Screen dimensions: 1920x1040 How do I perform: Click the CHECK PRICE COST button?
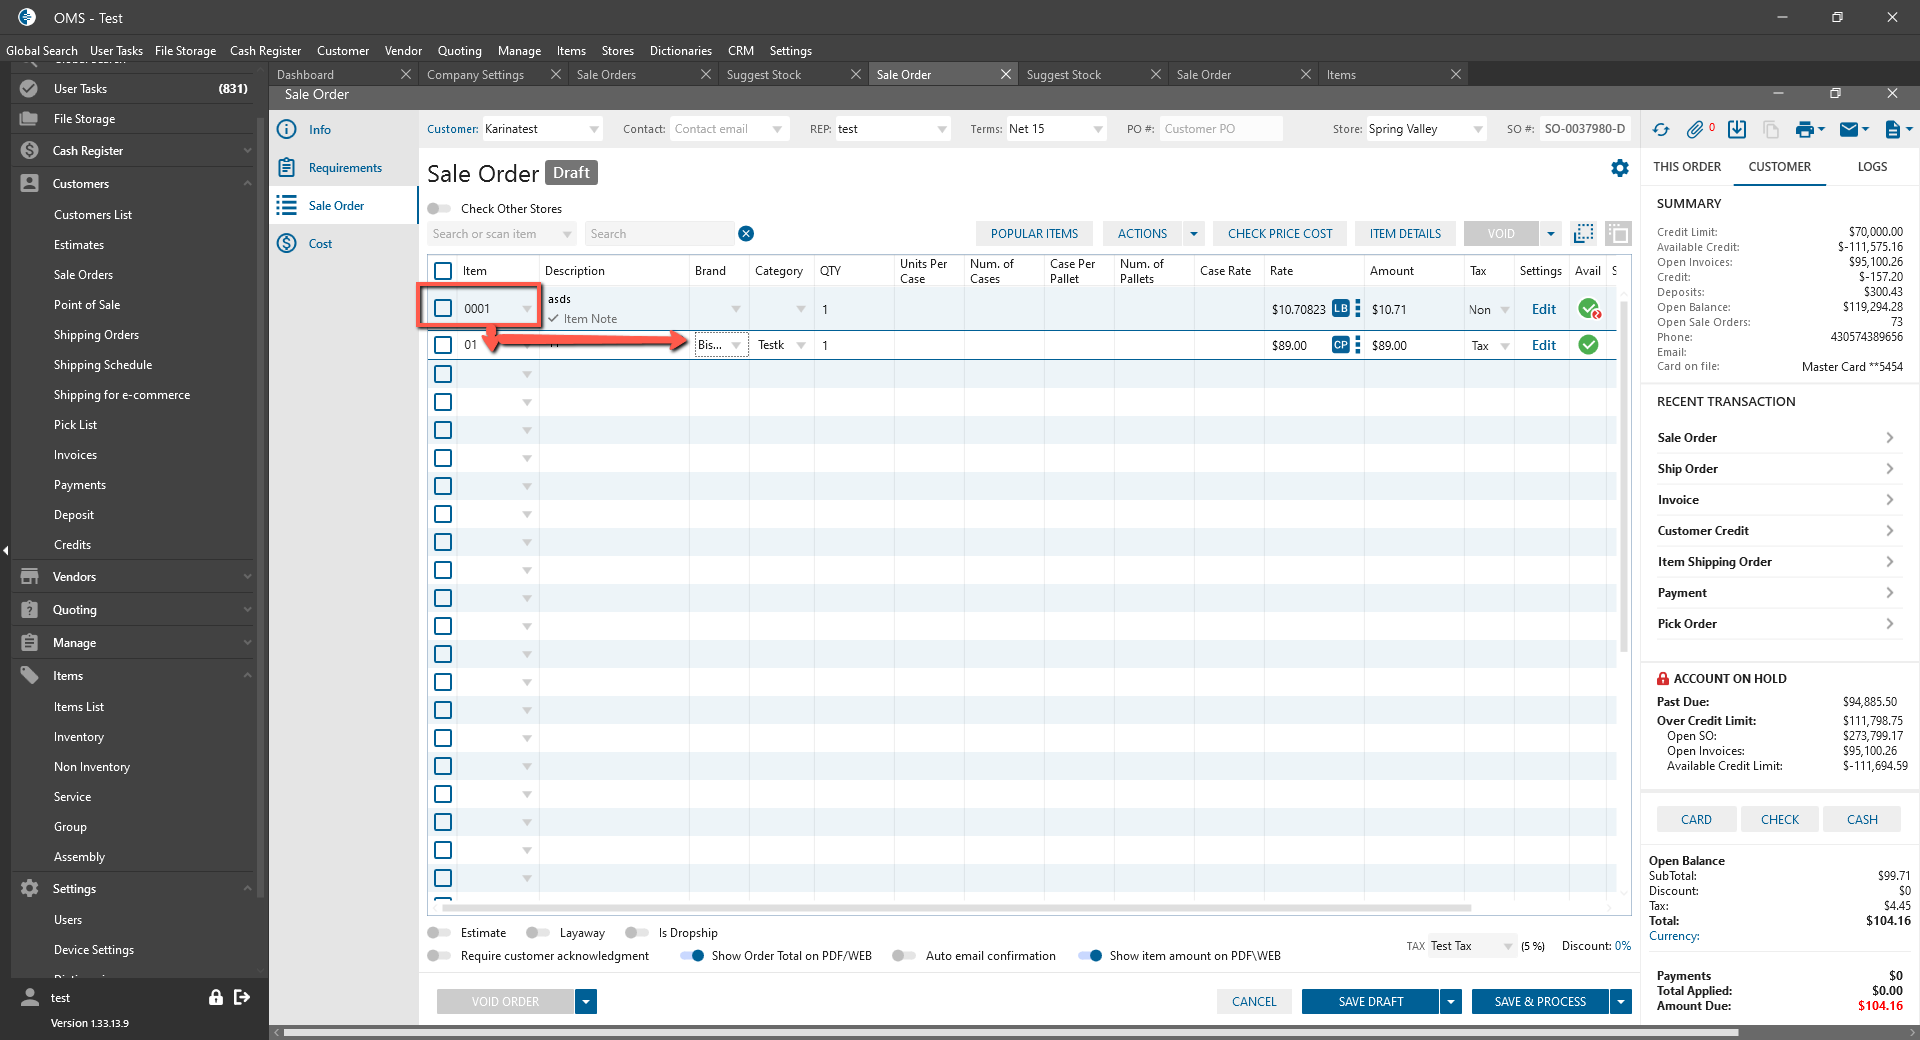(x=1280, y=234)
